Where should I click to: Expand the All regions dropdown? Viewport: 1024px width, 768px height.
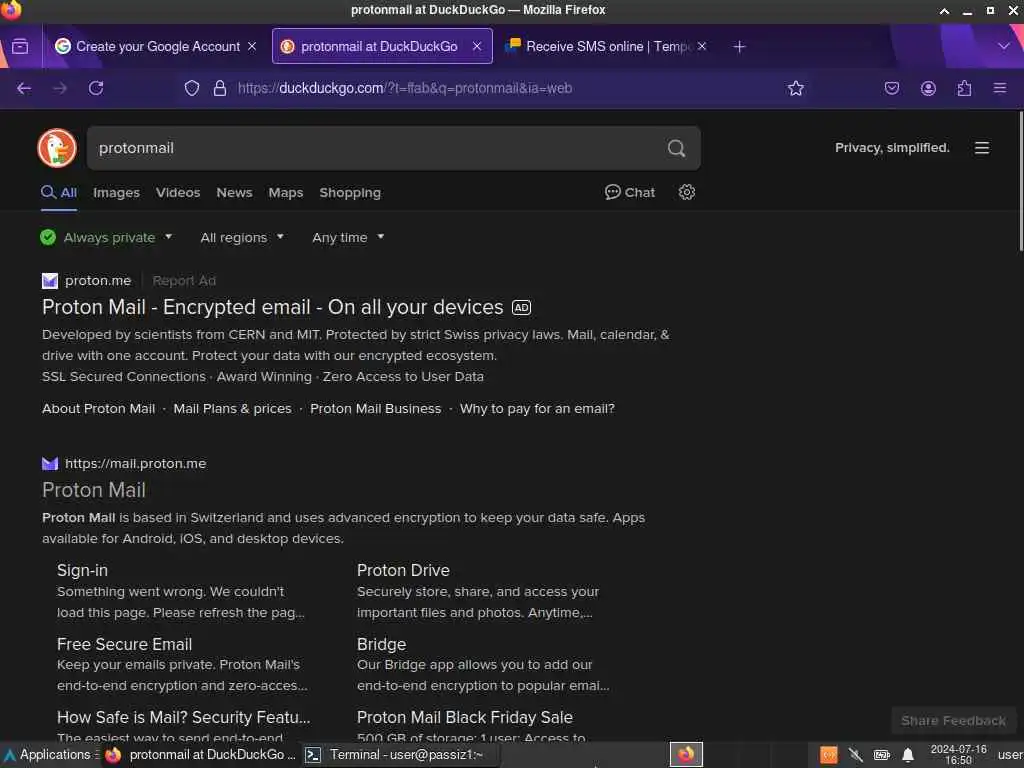pos(242,238)
